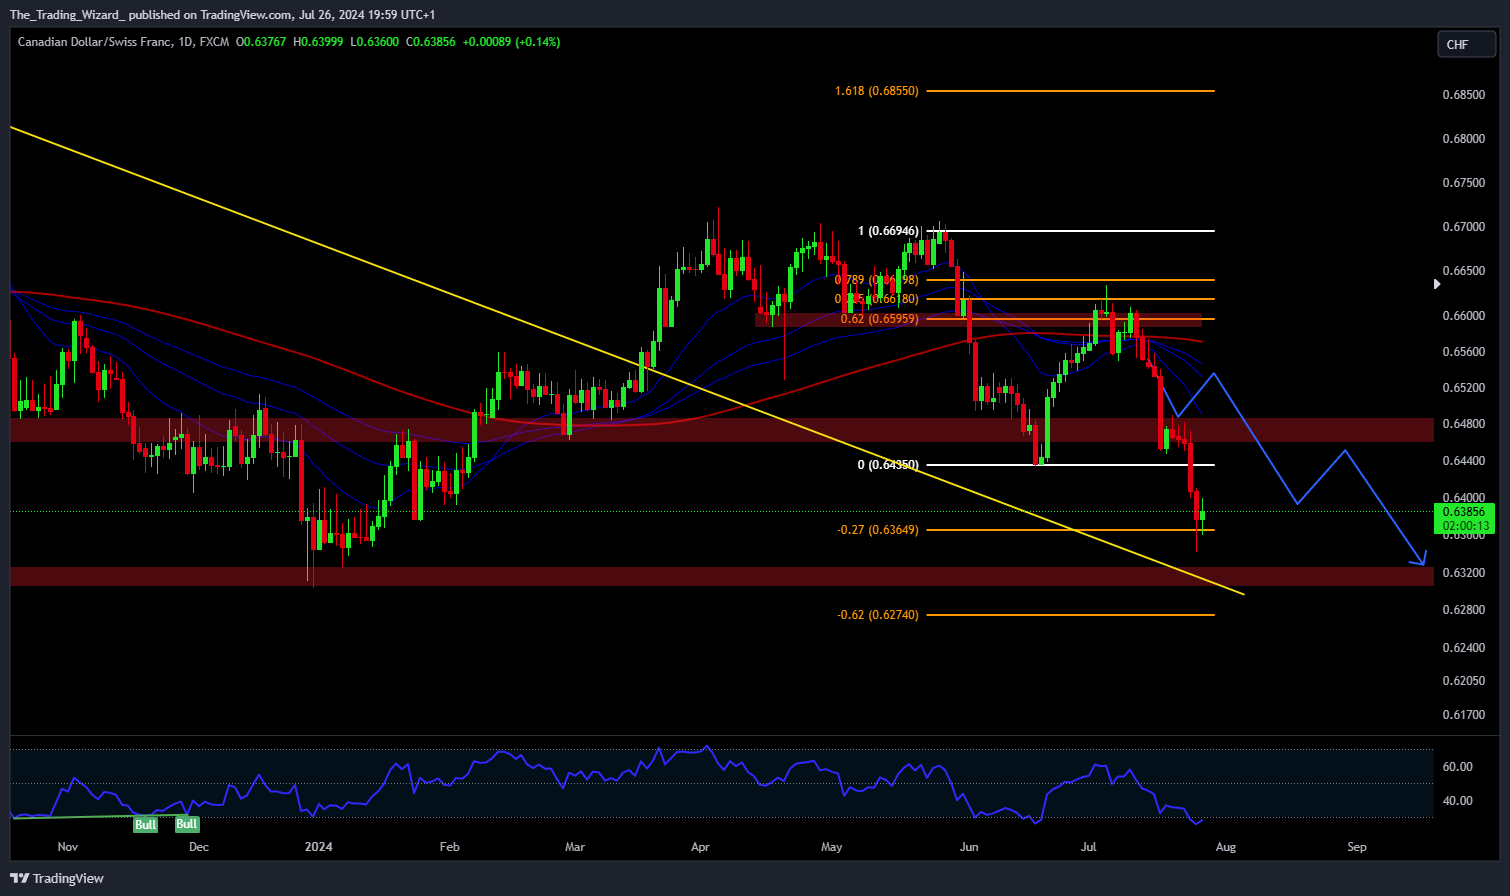This screenshot has height=896, width=1510.
Task: Click the Nov date on time axis
Action: pyautogui.click(x=68, y=847)
